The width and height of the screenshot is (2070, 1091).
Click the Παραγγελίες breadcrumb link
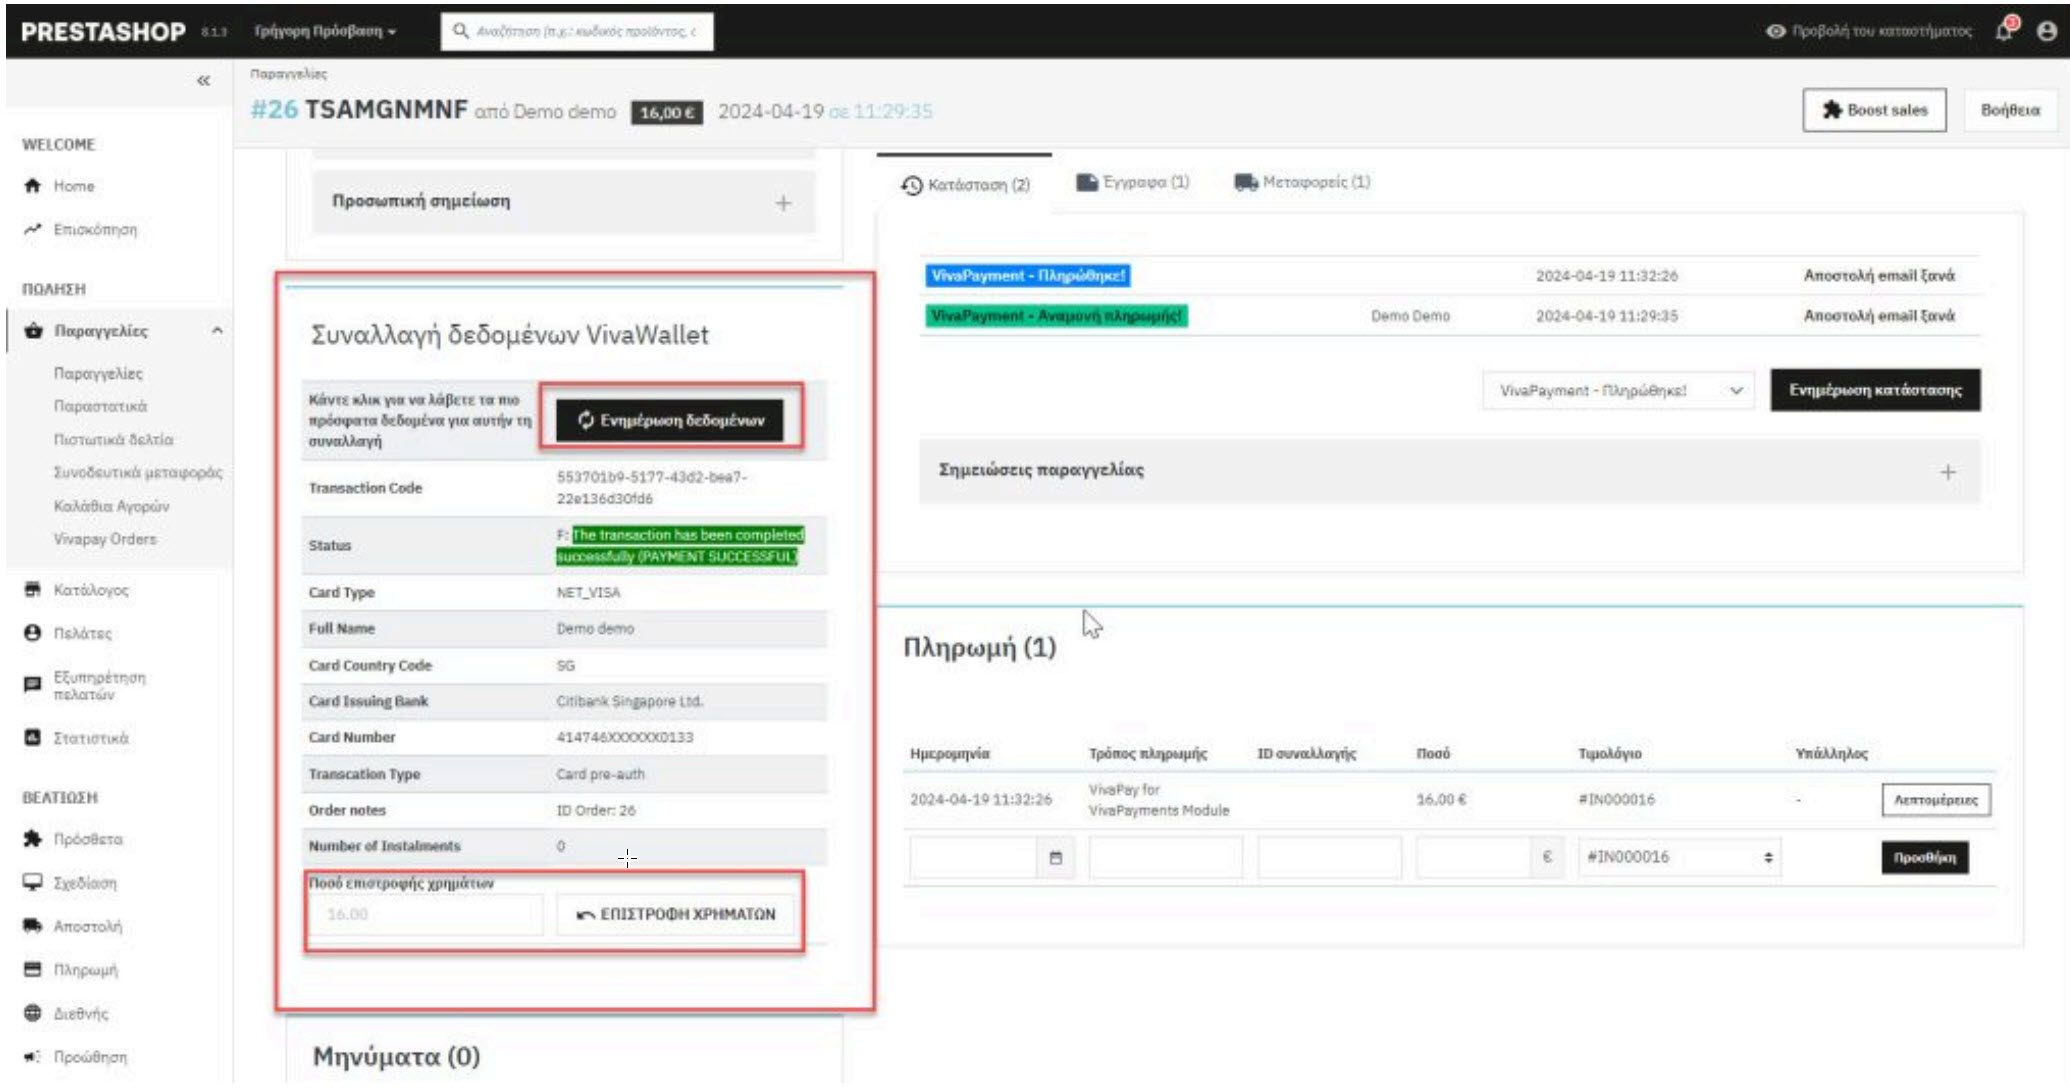click(x=288, y=74)
